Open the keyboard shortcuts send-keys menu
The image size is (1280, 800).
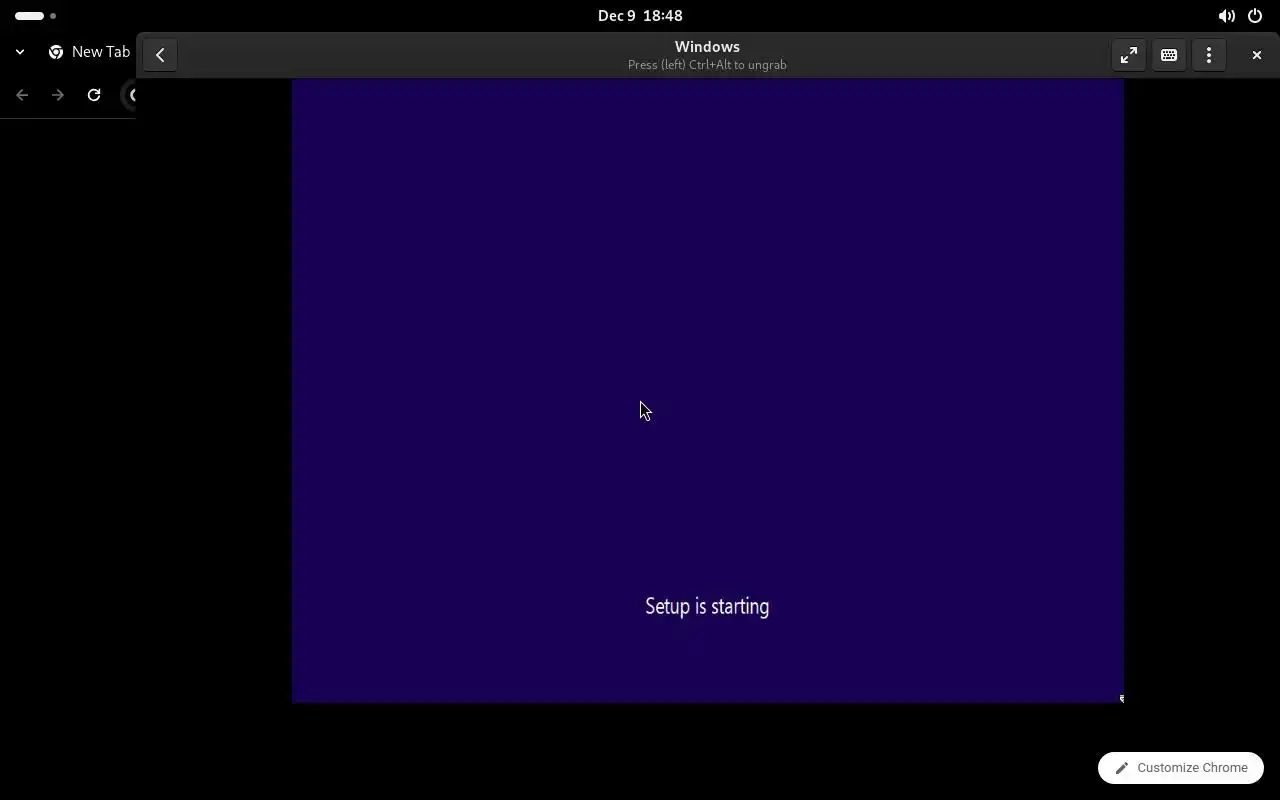tap(1169, 55)
